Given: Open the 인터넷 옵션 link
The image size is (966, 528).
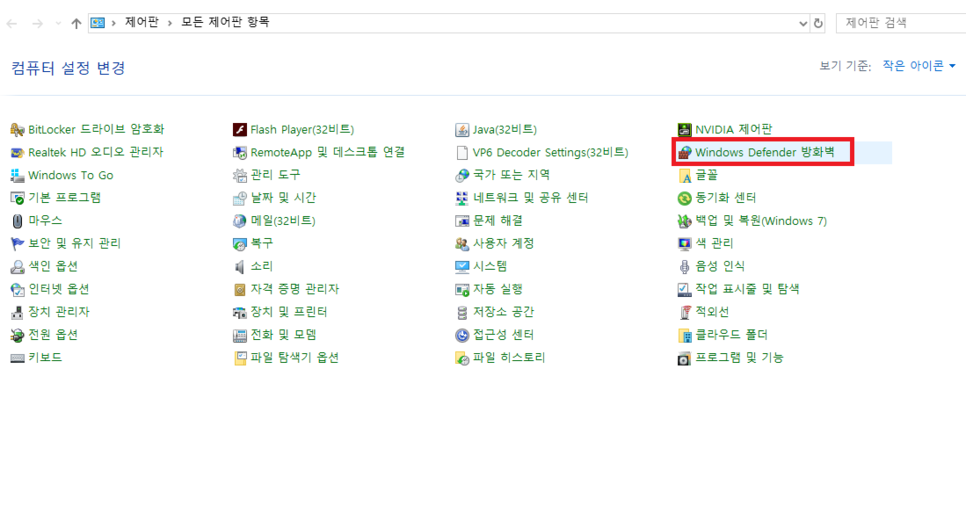Looking at the screenshot, I should point(59,289).
